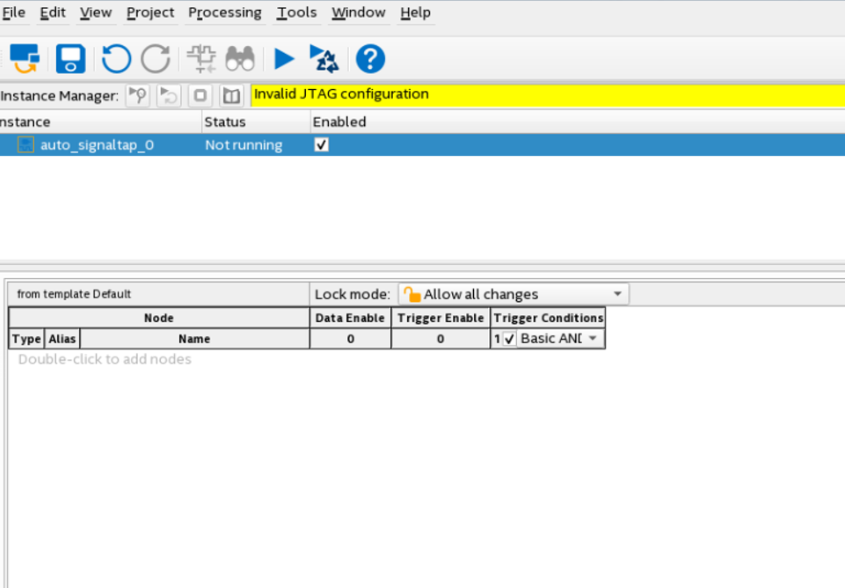Uncheck Enabled box for auto_signaltap_0
The image size is (845, 588).
pyautogui.click(x=321, y=145)
